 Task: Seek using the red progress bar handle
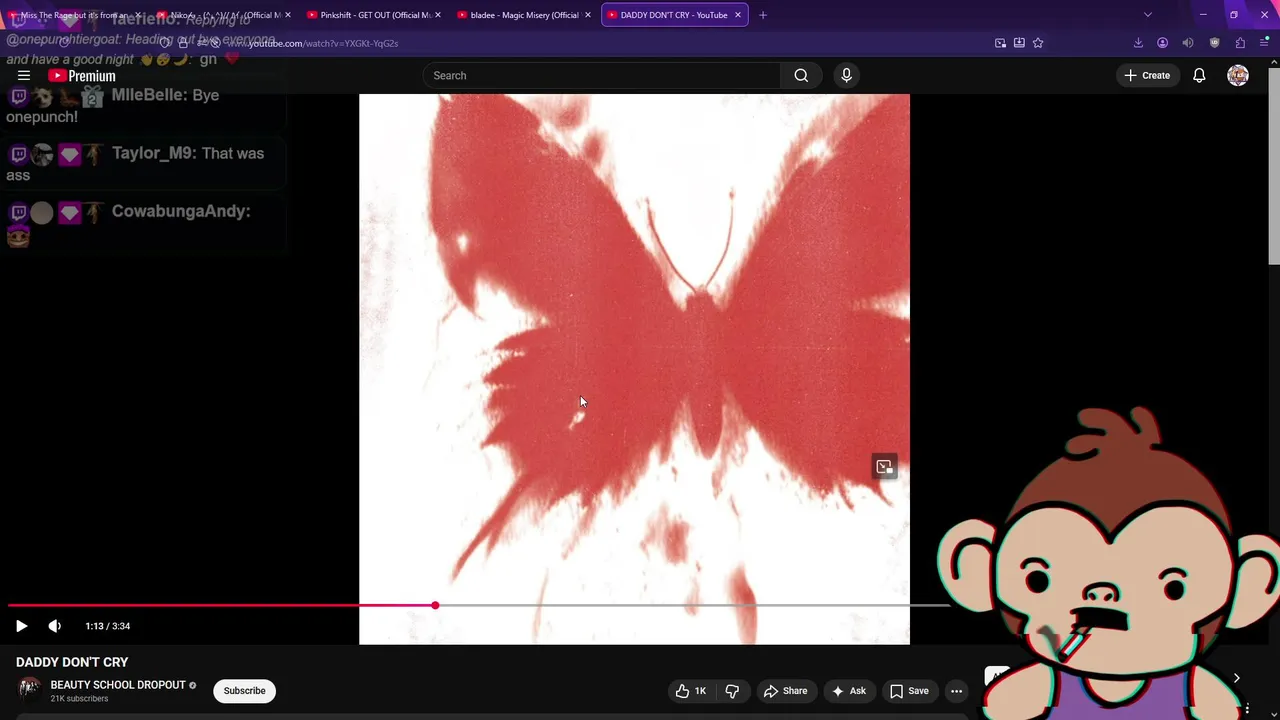435,606
